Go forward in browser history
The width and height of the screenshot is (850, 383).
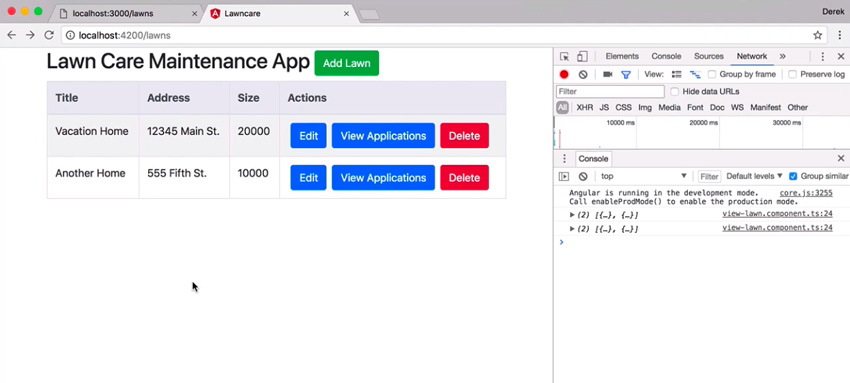coord(30,35)
